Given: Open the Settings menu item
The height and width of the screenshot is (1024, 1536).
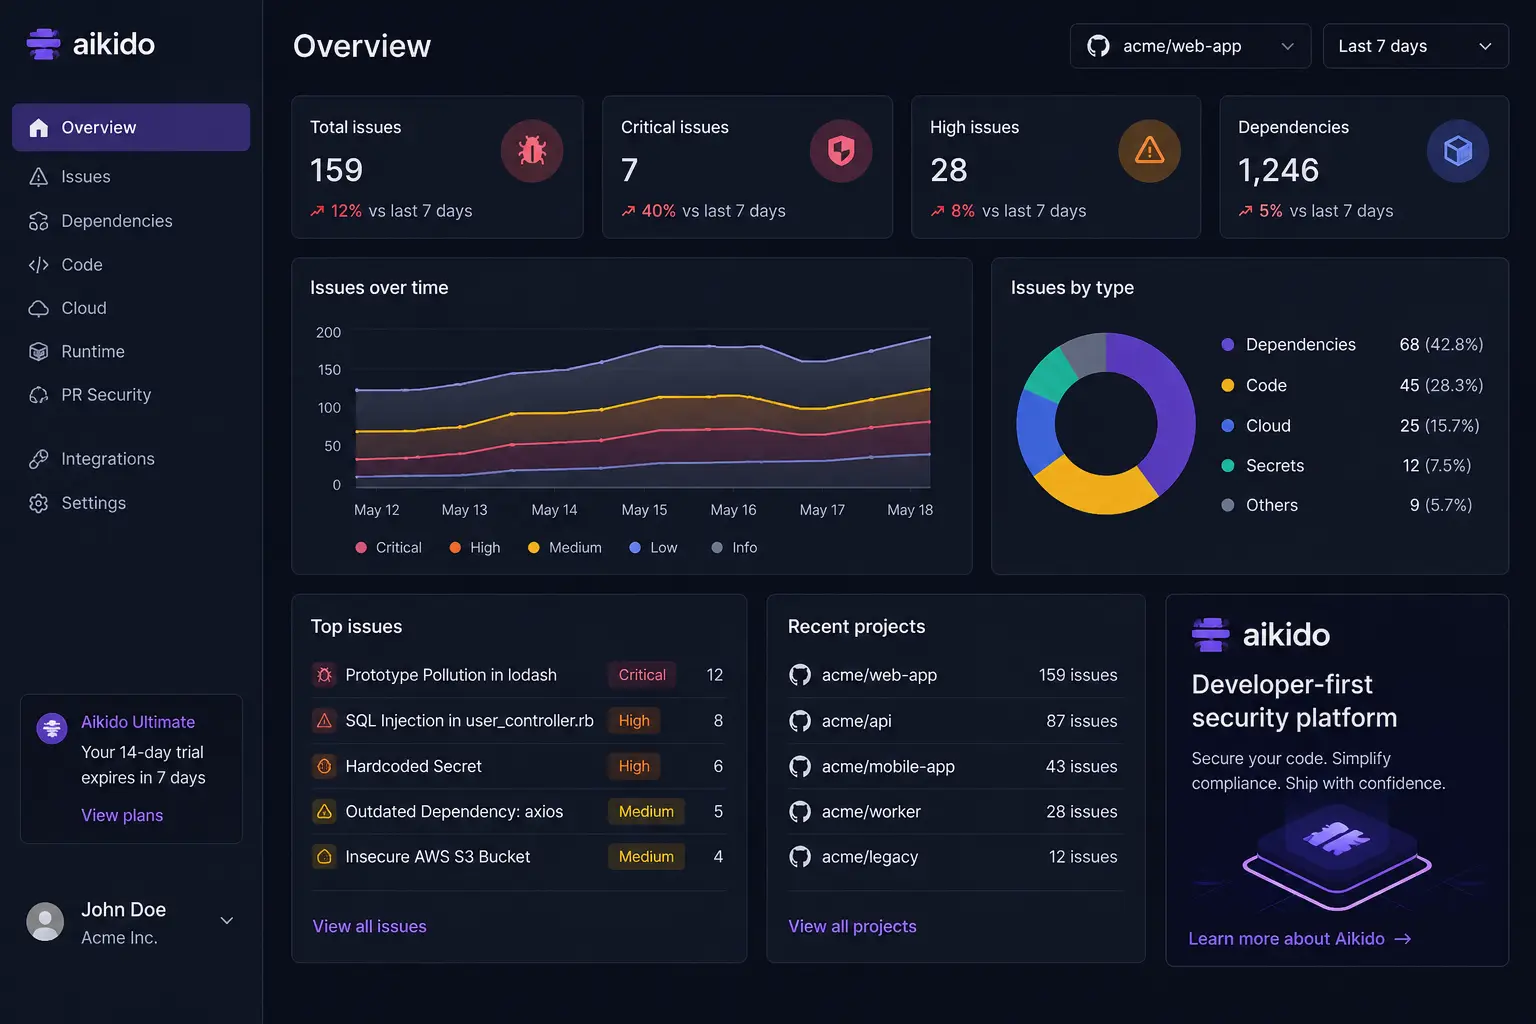Looking at the screenshot, I should pos(131,503).
